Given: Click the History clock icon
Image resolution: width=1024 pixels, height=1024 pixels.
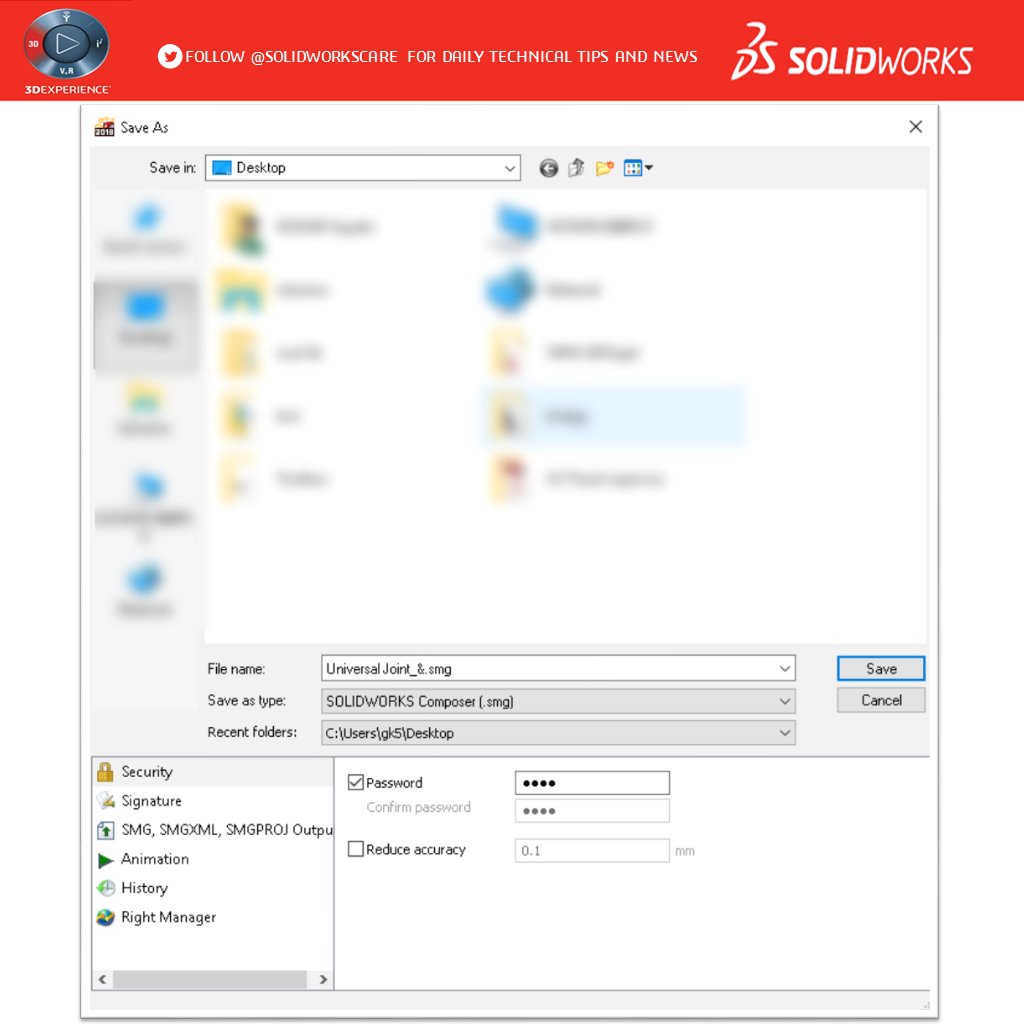Looking at the screenshot, I should [x=106, y=888].
